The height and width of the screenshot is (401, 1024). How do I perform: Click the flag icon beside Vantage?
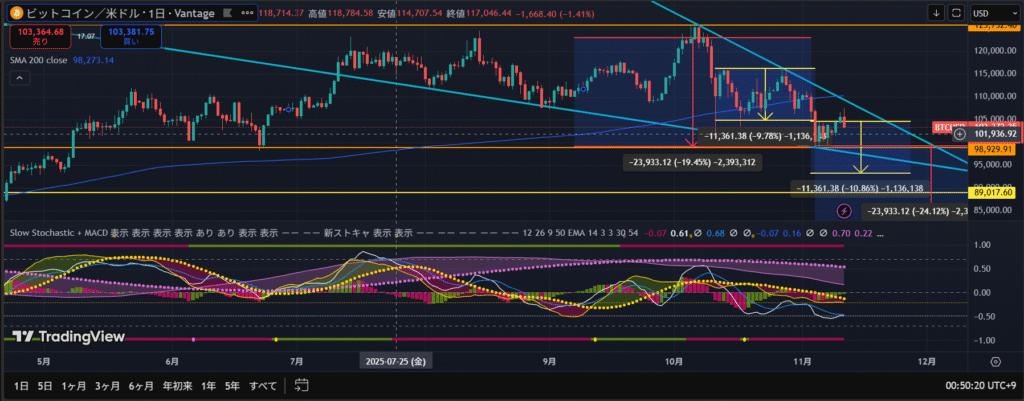click(x=224, y=12)
